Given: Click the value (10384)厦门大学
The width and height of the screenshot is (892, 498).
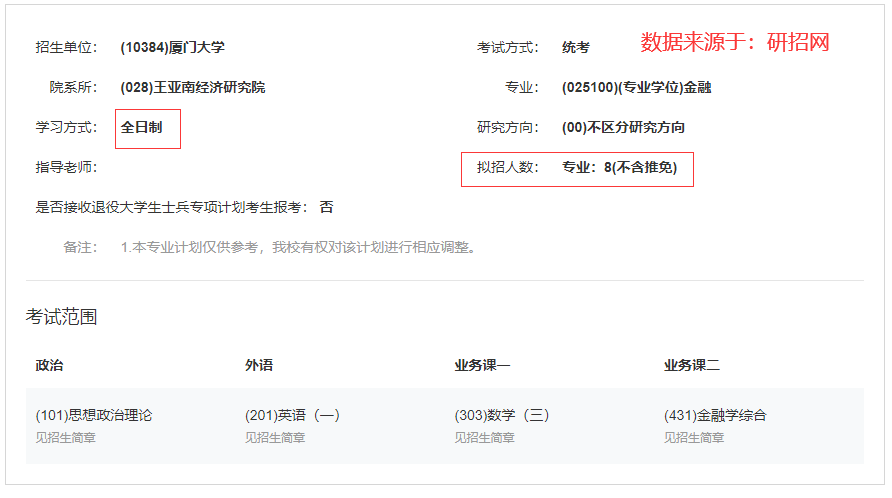Looking at the screenshot, I should coord(172,47).
